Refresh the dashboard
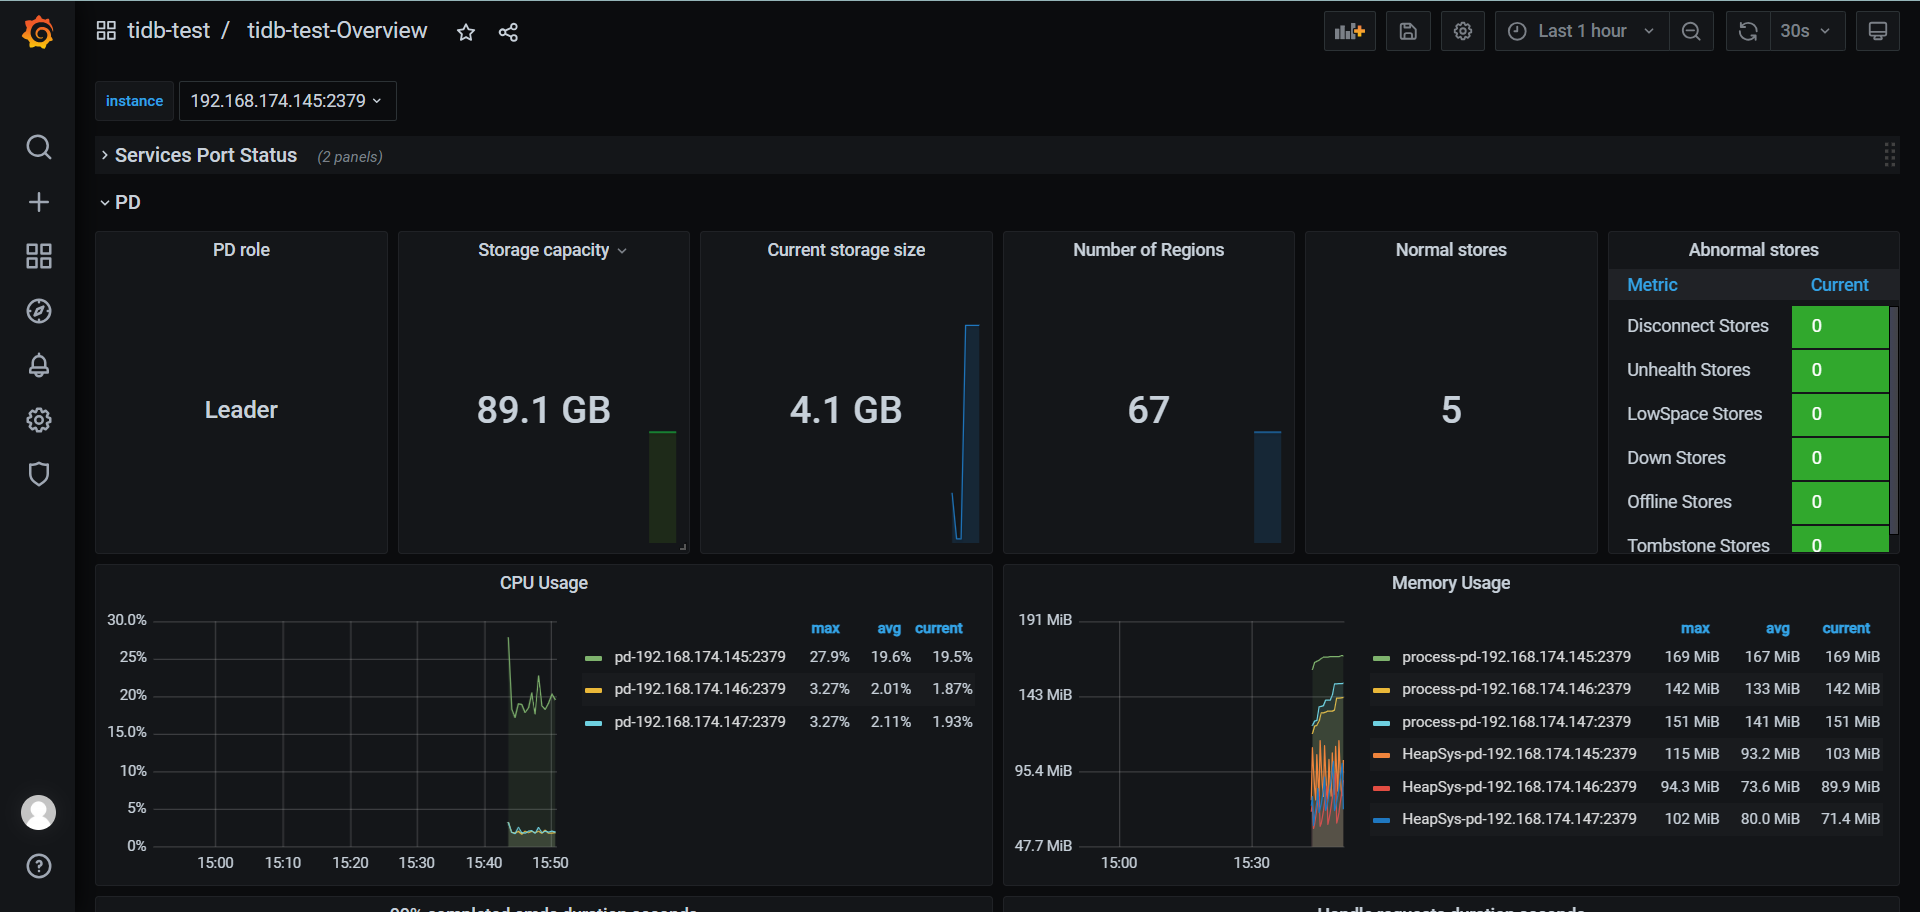Image resolution: width=1920 pixels, height=912 pixels. [x=1748, y=31]
